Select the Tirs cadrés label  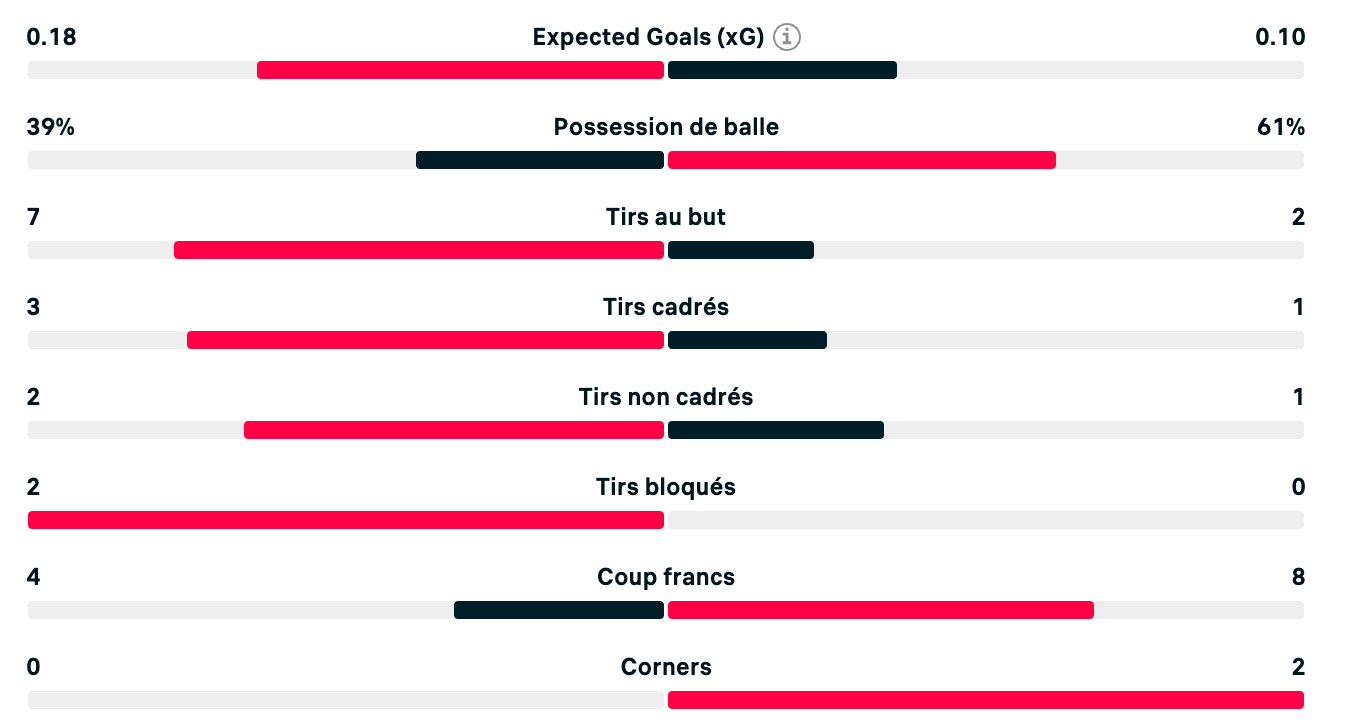[666, 307]
